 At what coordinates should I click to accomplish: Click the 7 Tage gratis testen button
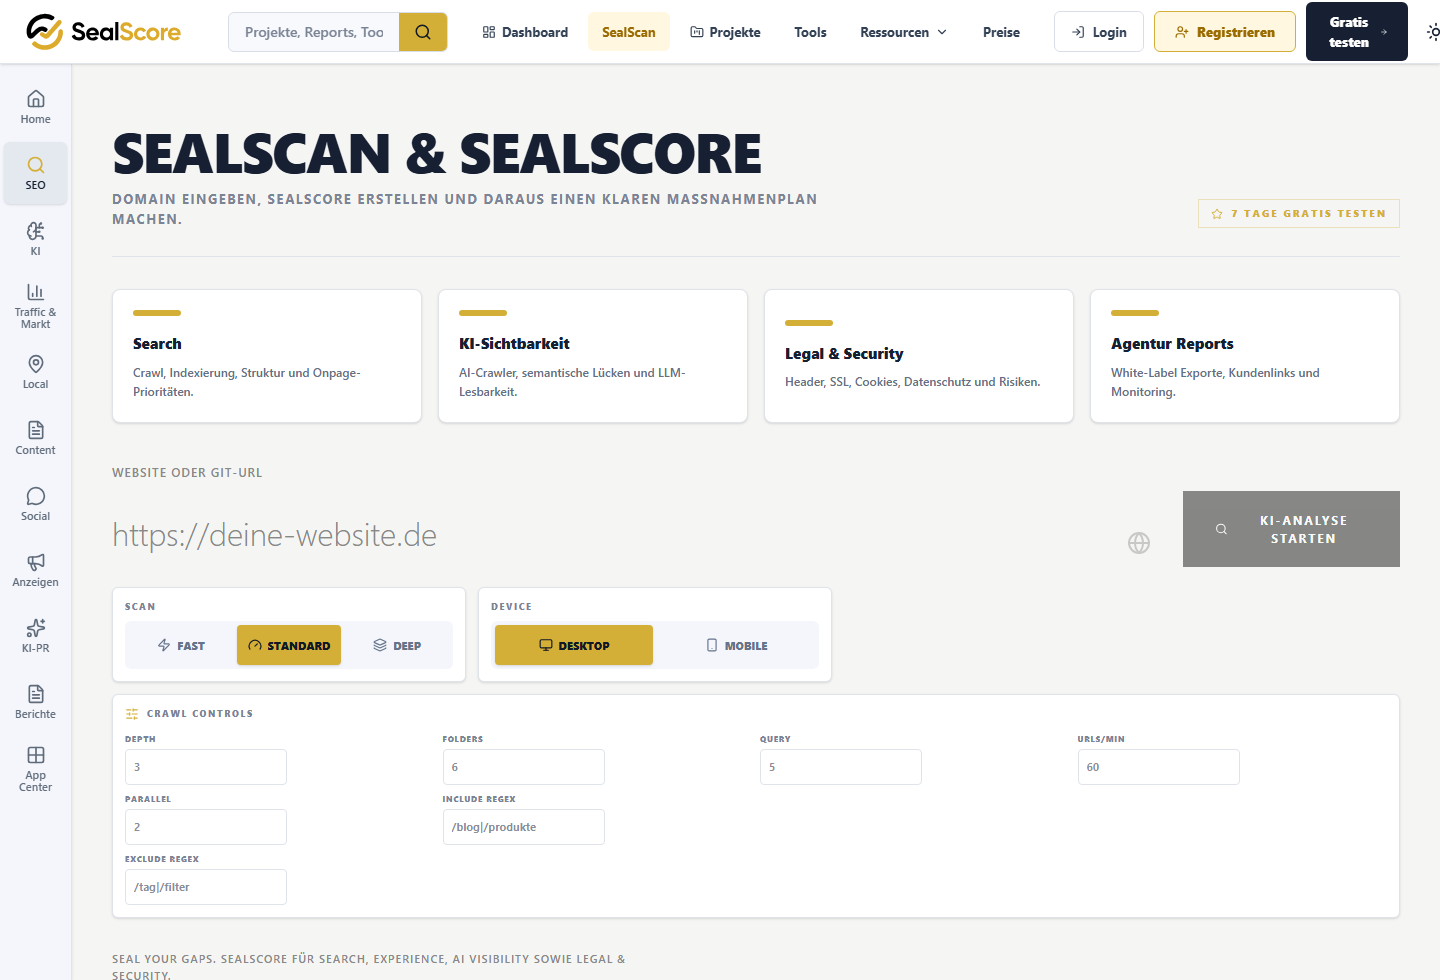click(x=1299, y=213)
